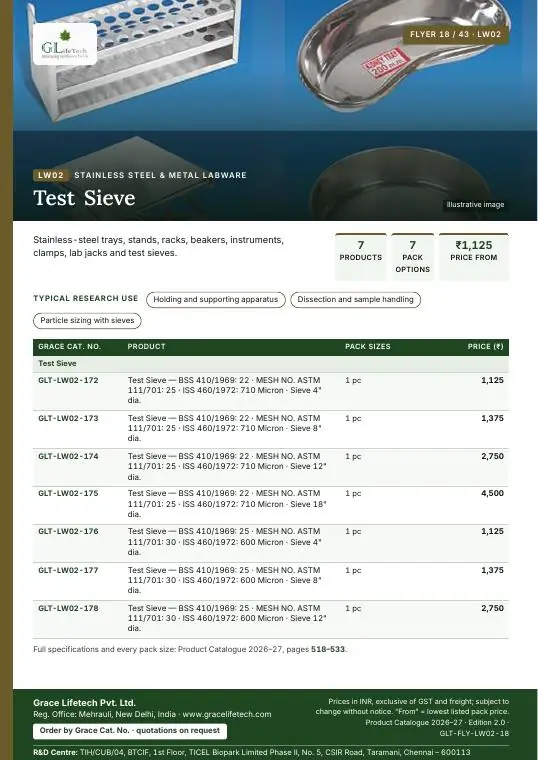Click the FLYER 18 / 43 · LW02 badge
The width and height of the screenshot is (538, 760).
[456, 34]
